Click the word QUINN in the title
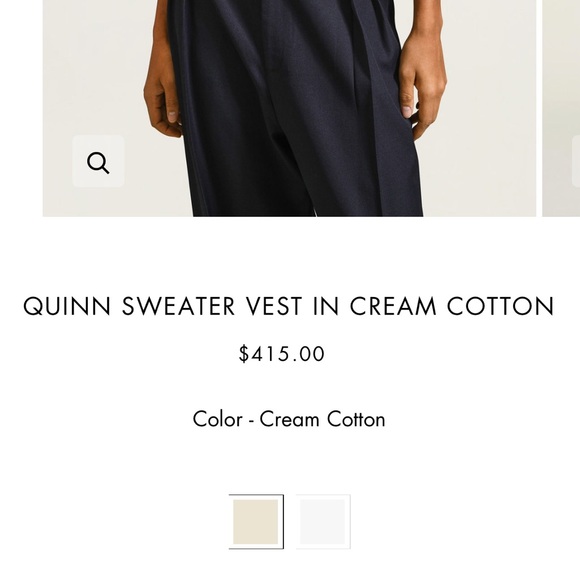This screenshot has height=580, width=580. (67, 306)
